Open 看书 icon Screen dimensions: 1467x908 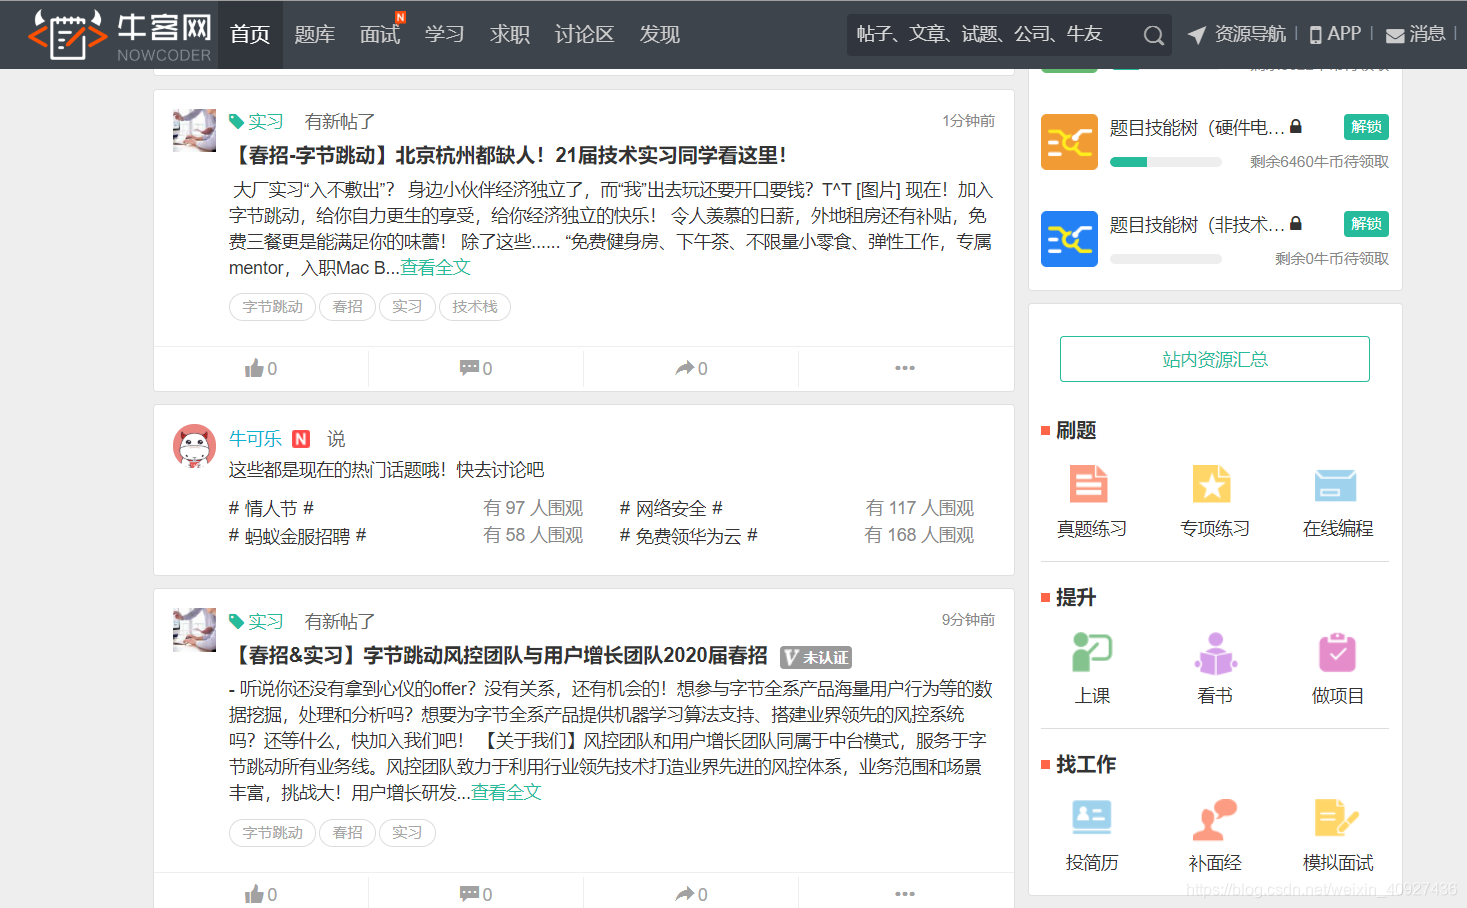click(x=1215, y=652)
